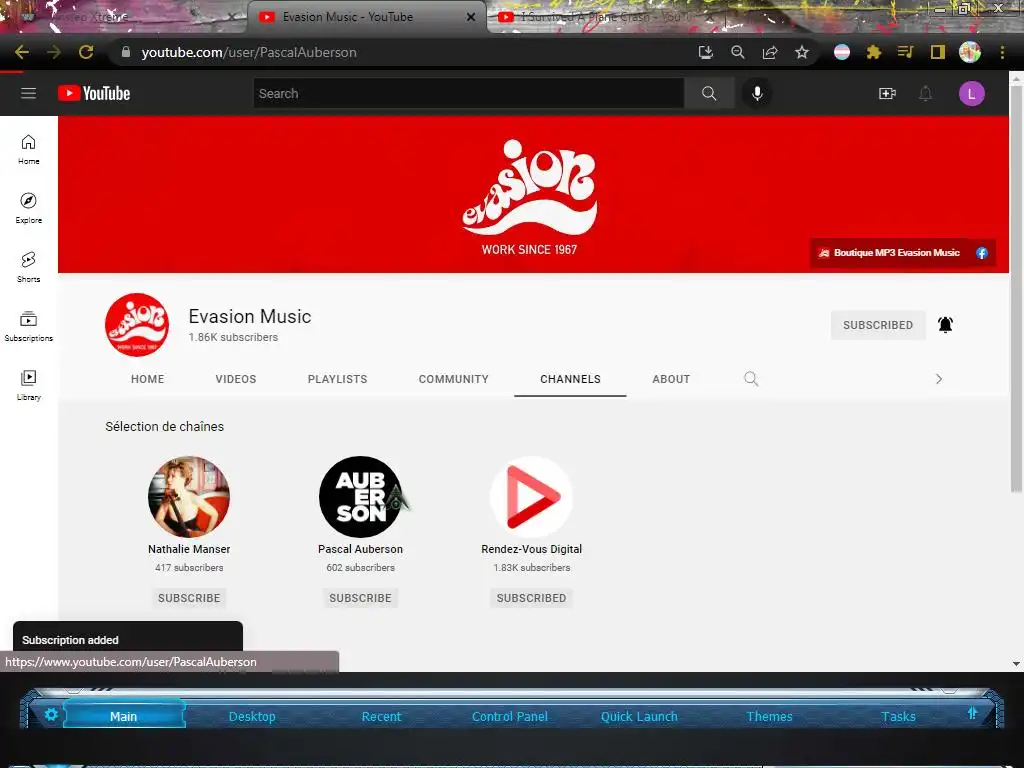
Task: Click the zoom magnifier in the address bar
Action: pyautogui.click(x=738, y=52)
